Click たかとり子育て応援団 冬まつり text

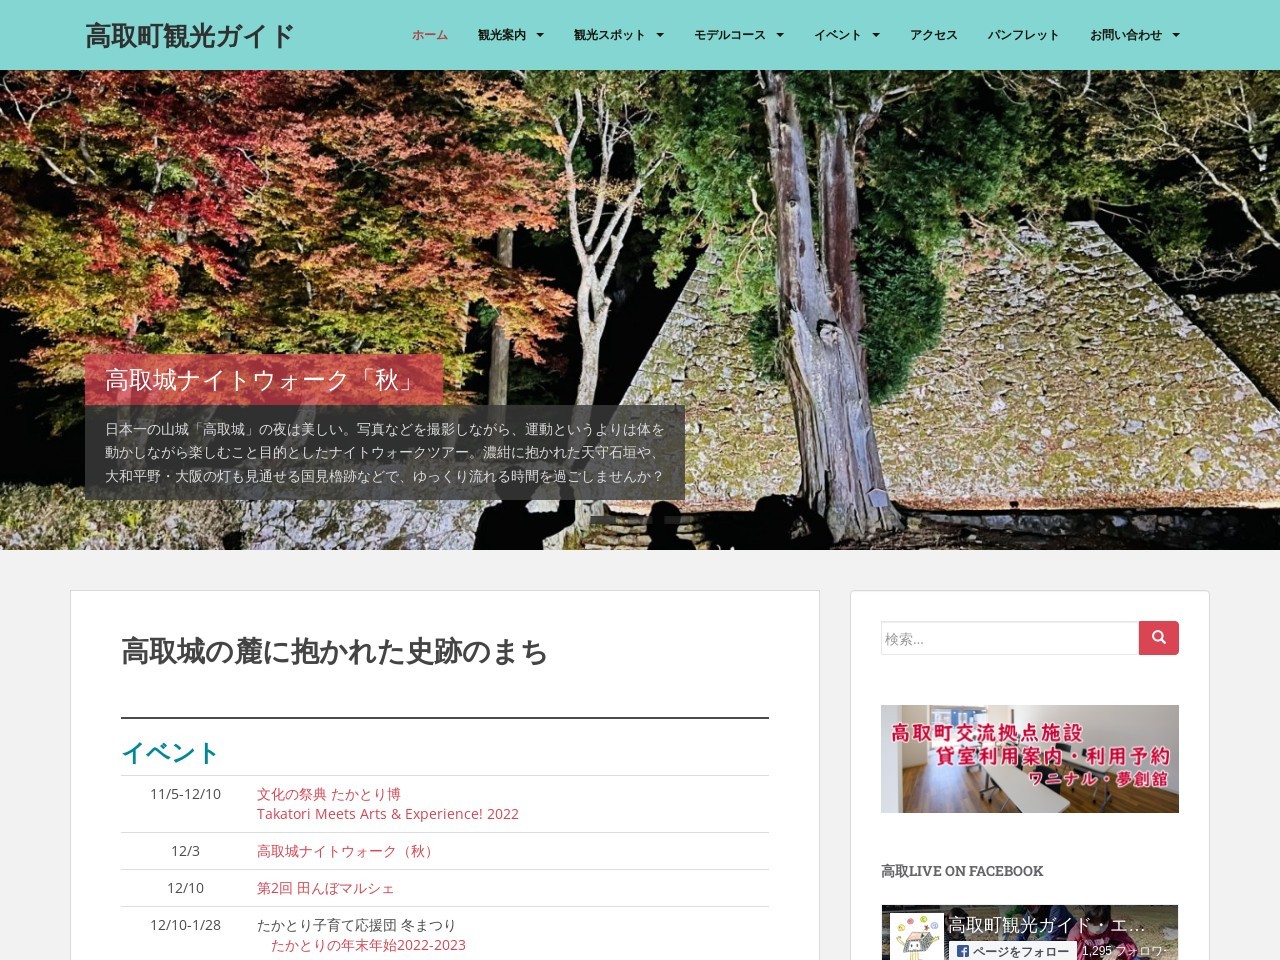(356, 925)
